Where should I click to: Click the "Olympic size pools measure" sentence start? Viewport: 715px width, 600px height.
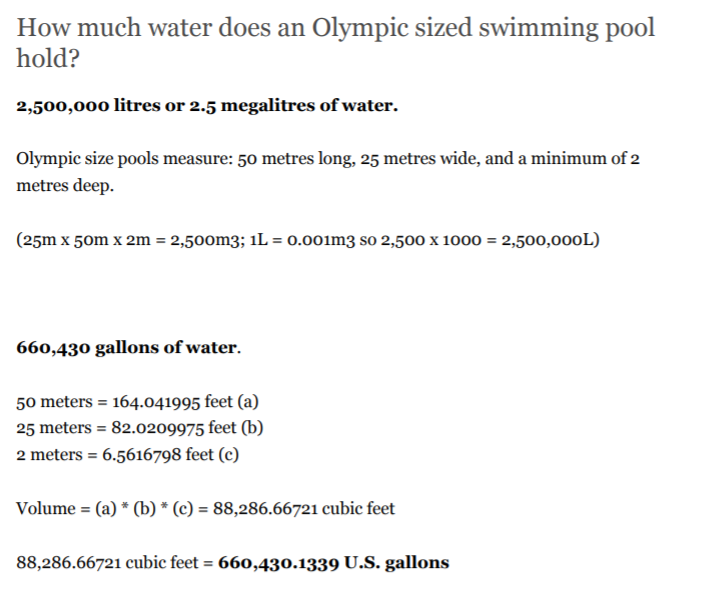[118, 161]
